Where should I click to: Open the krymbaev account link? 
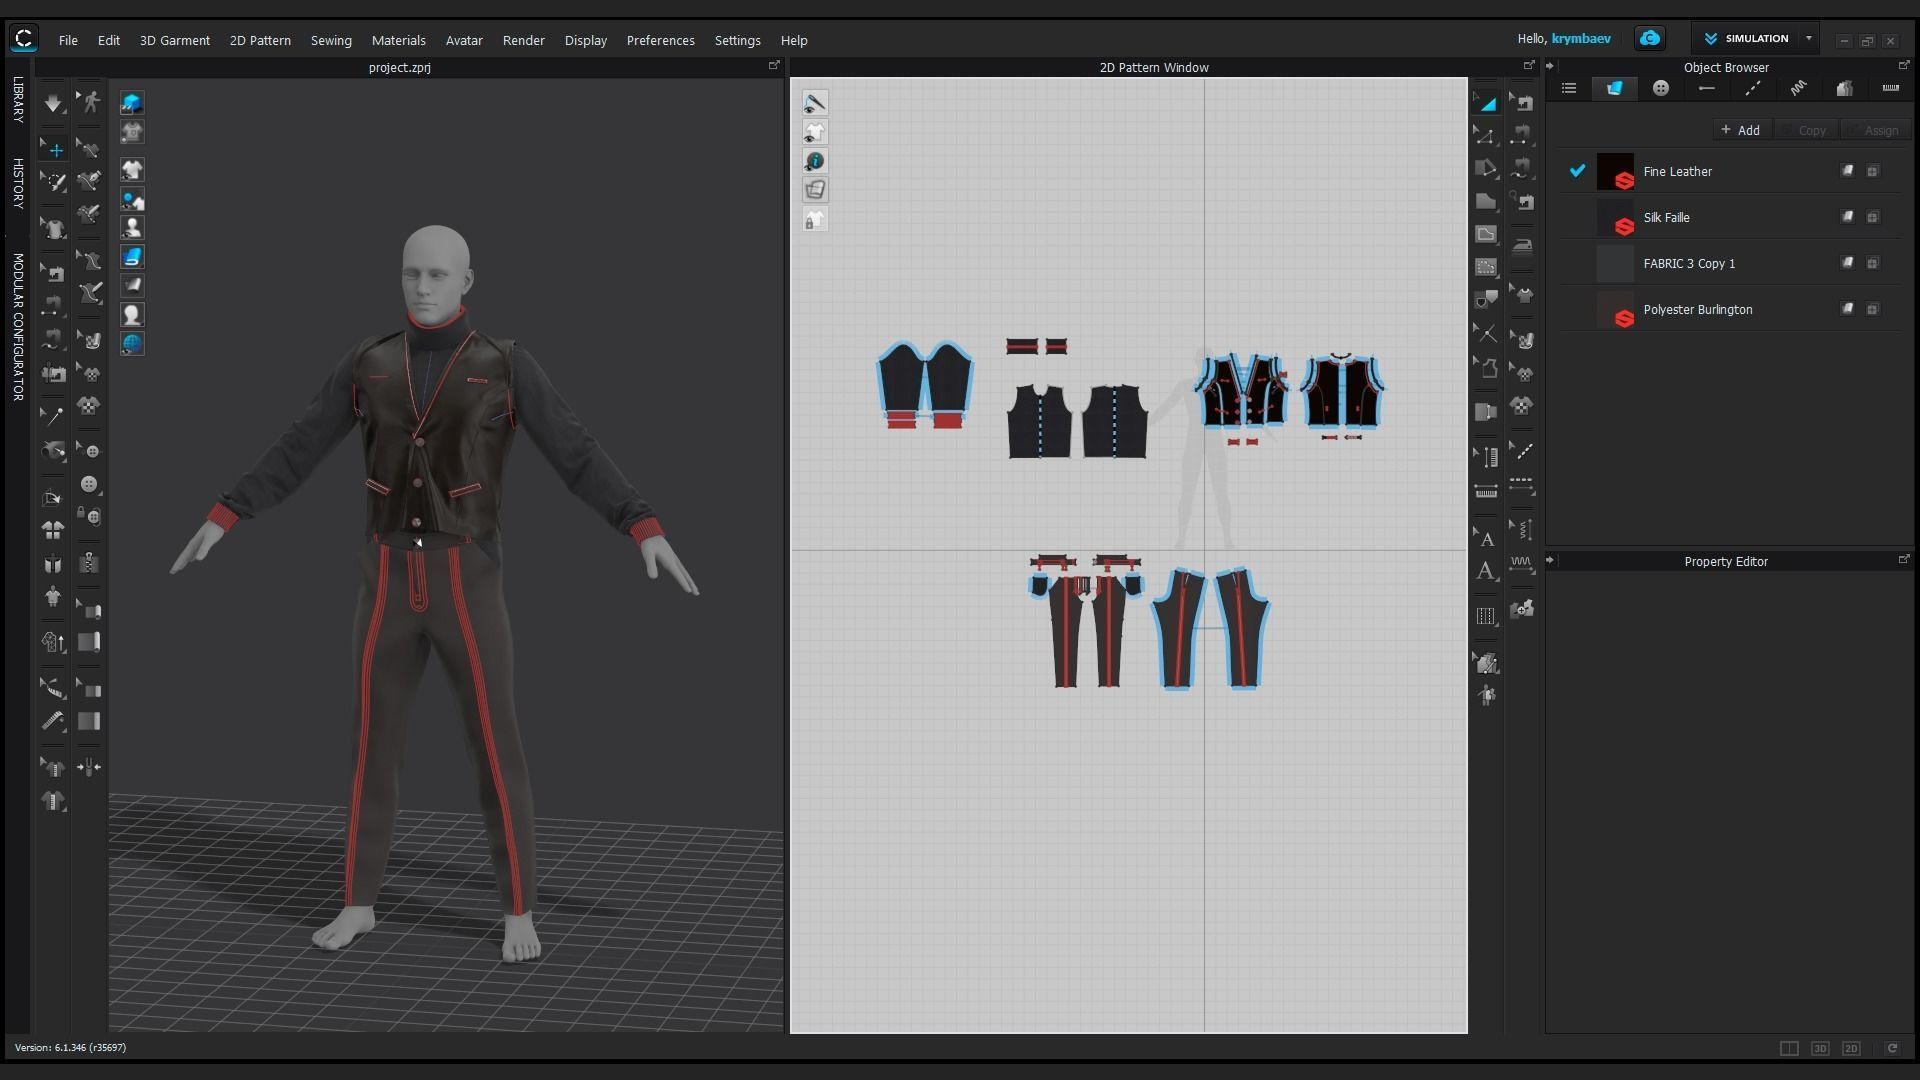click(1581, 38)
